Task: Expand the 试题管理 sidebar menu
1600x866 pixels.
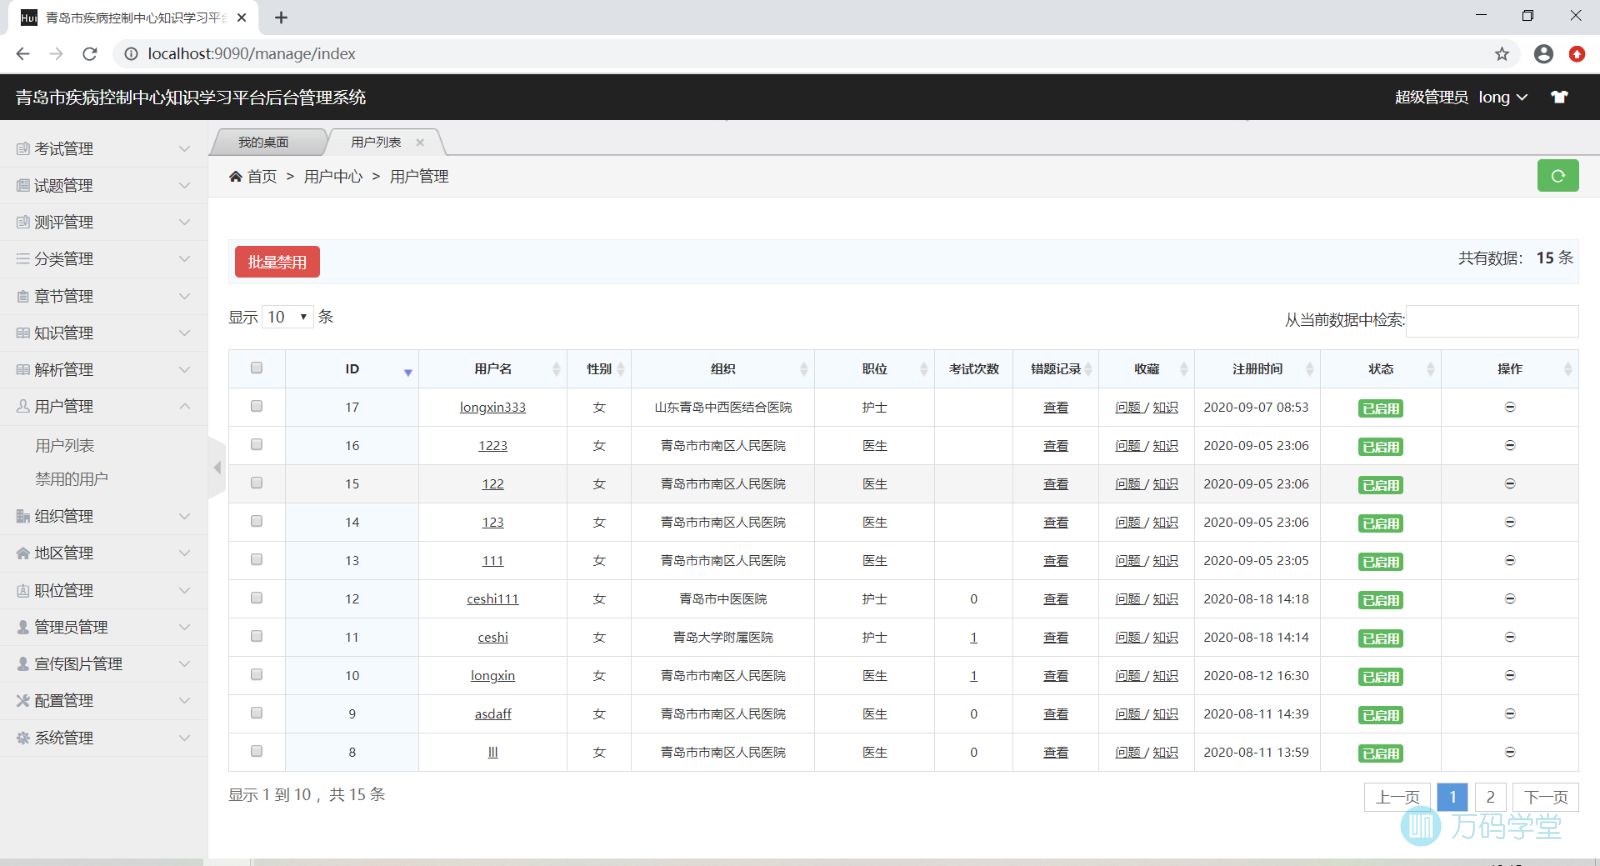Action: (x=103, y=185)
